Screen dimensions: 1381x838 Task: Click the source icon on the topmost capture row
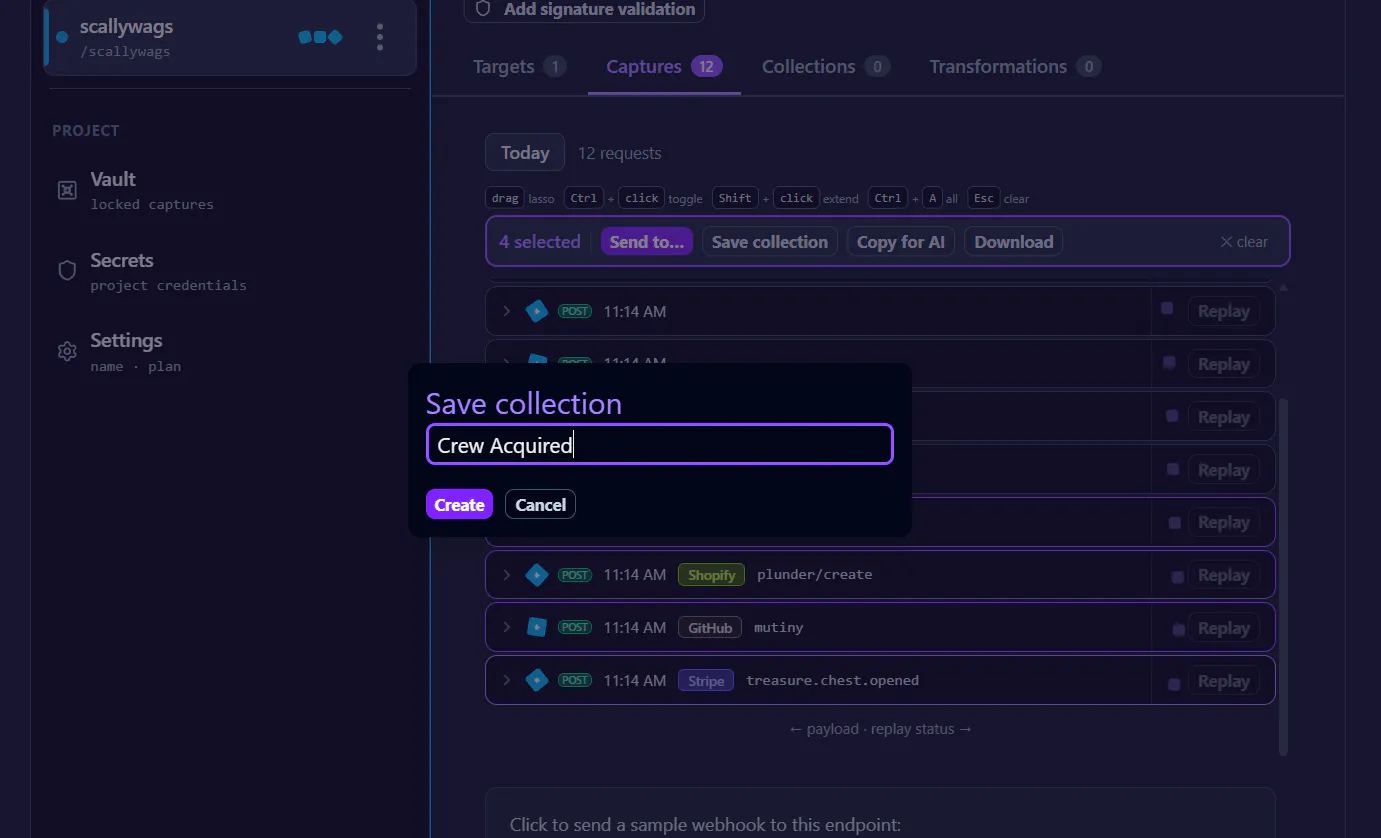click(537, 312)
